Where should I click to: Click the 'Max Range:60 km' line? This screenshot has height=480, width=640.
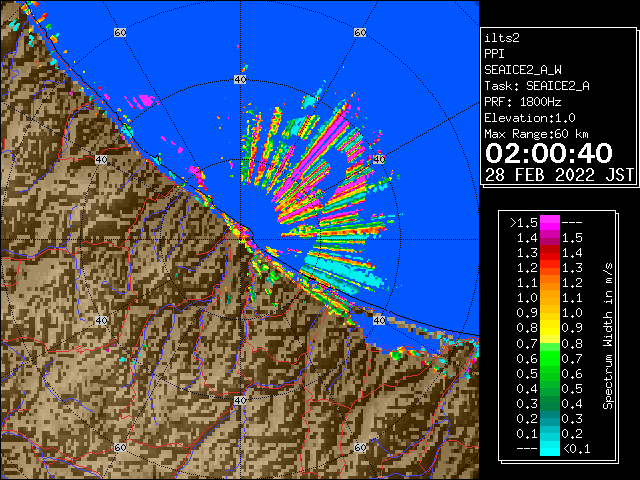[x=536, y=134]
